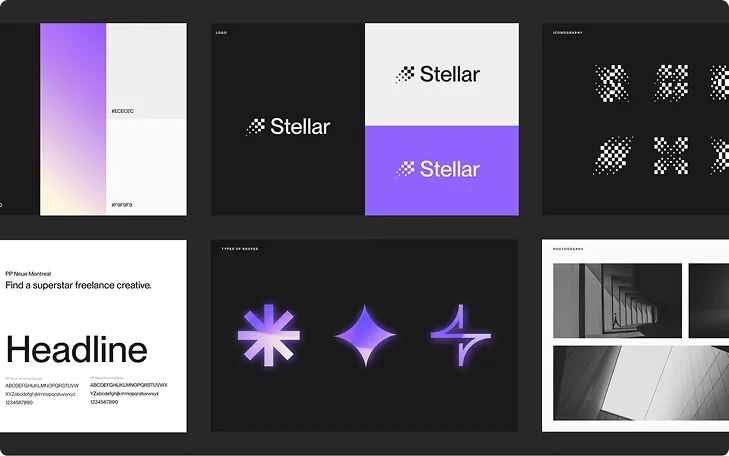Select the slanted halftone icon above the leaf icon
Image resolution: width=729 pixels, height=456 pixels.
click(x=613, y=83)
